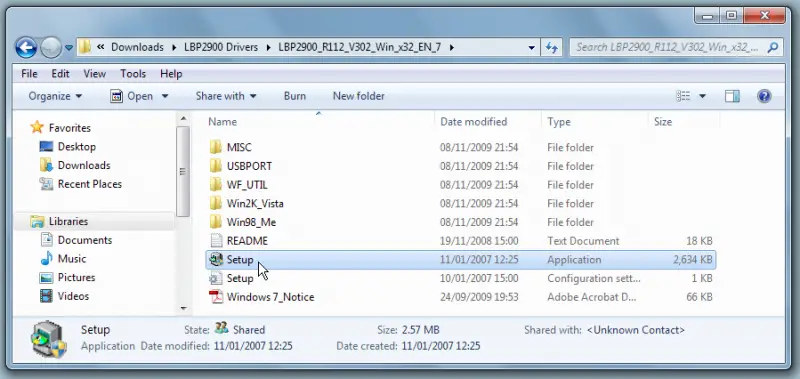Open Pictures library
The image size is (800, 379).
tap(67, 277)
